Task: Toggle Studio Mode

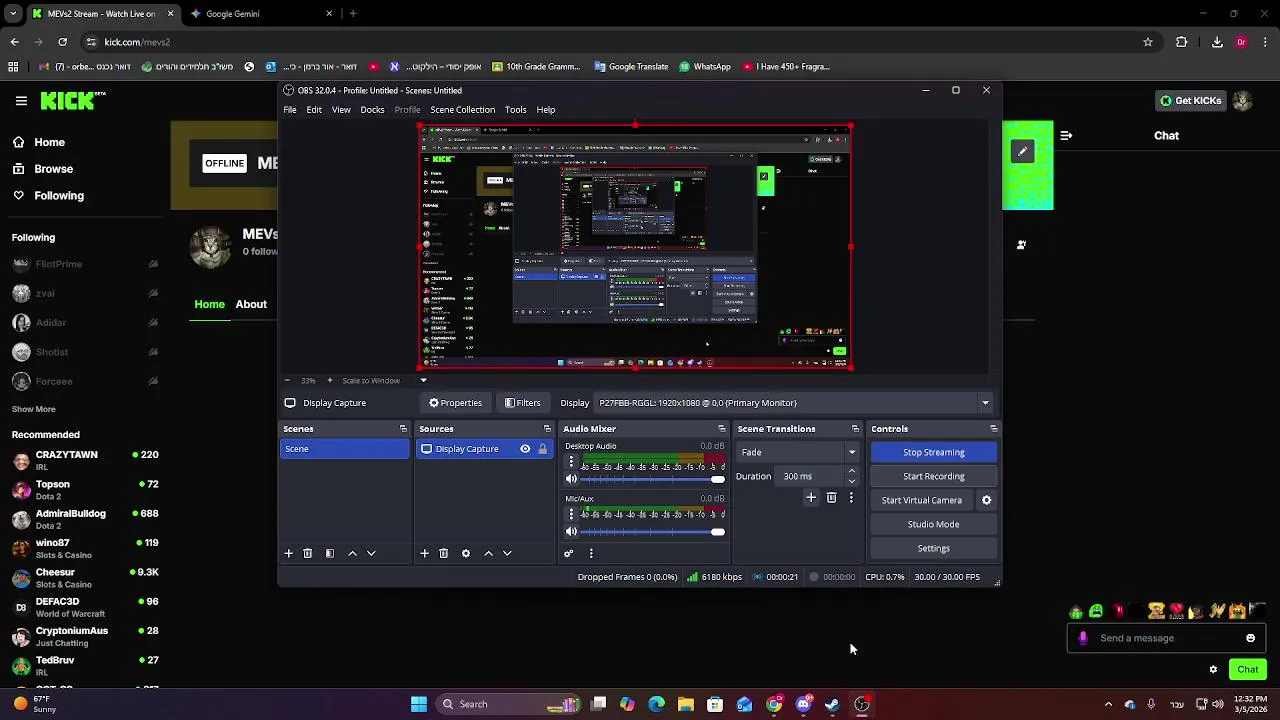Action: pyautogui.click(x=933, y=524)
